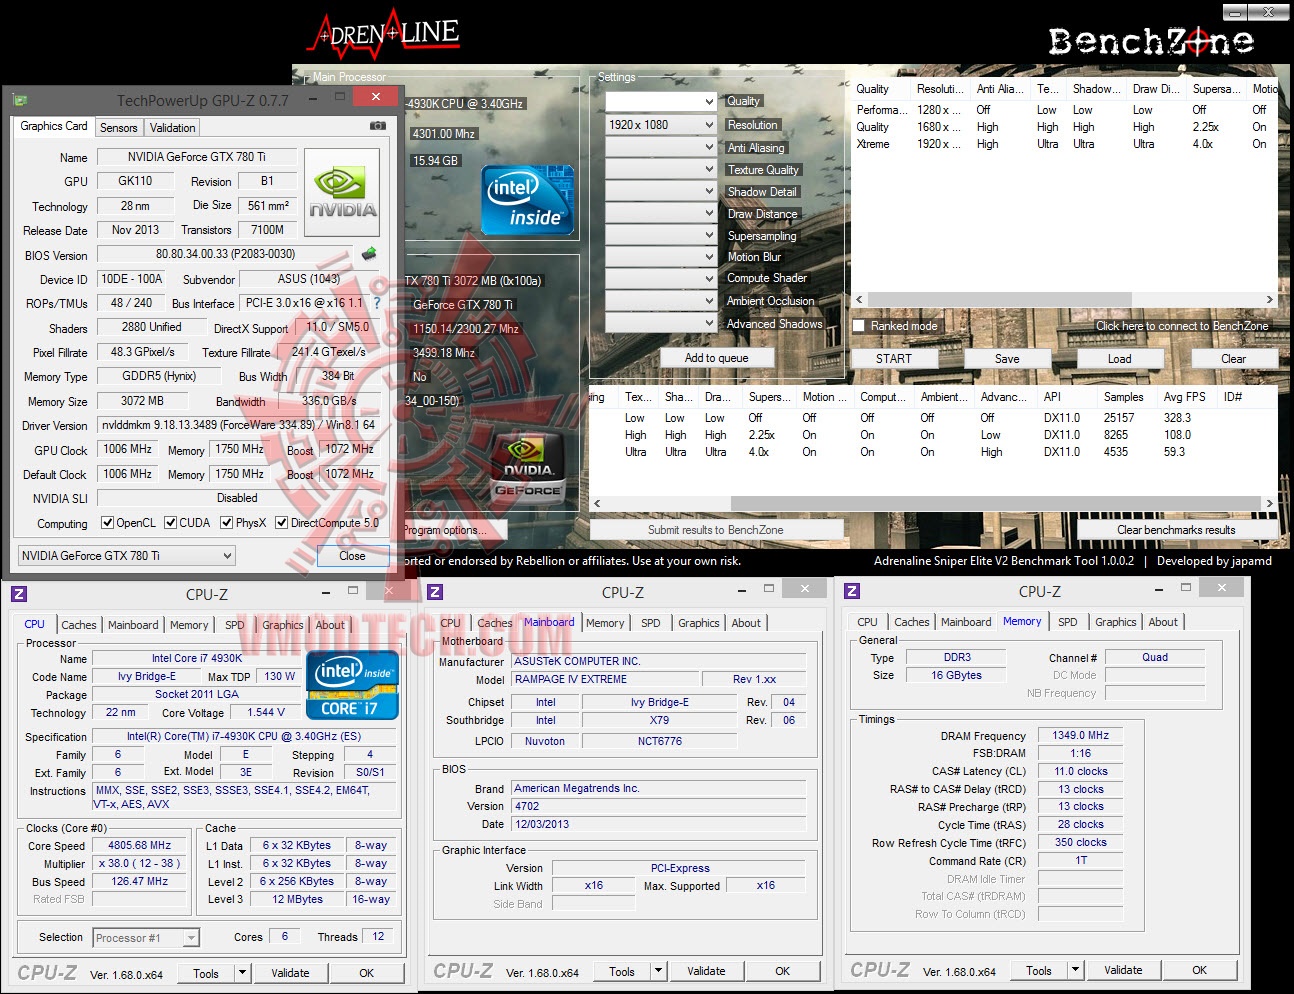Click the NVIDIA GeForce logo in benchmark tool

528,467
